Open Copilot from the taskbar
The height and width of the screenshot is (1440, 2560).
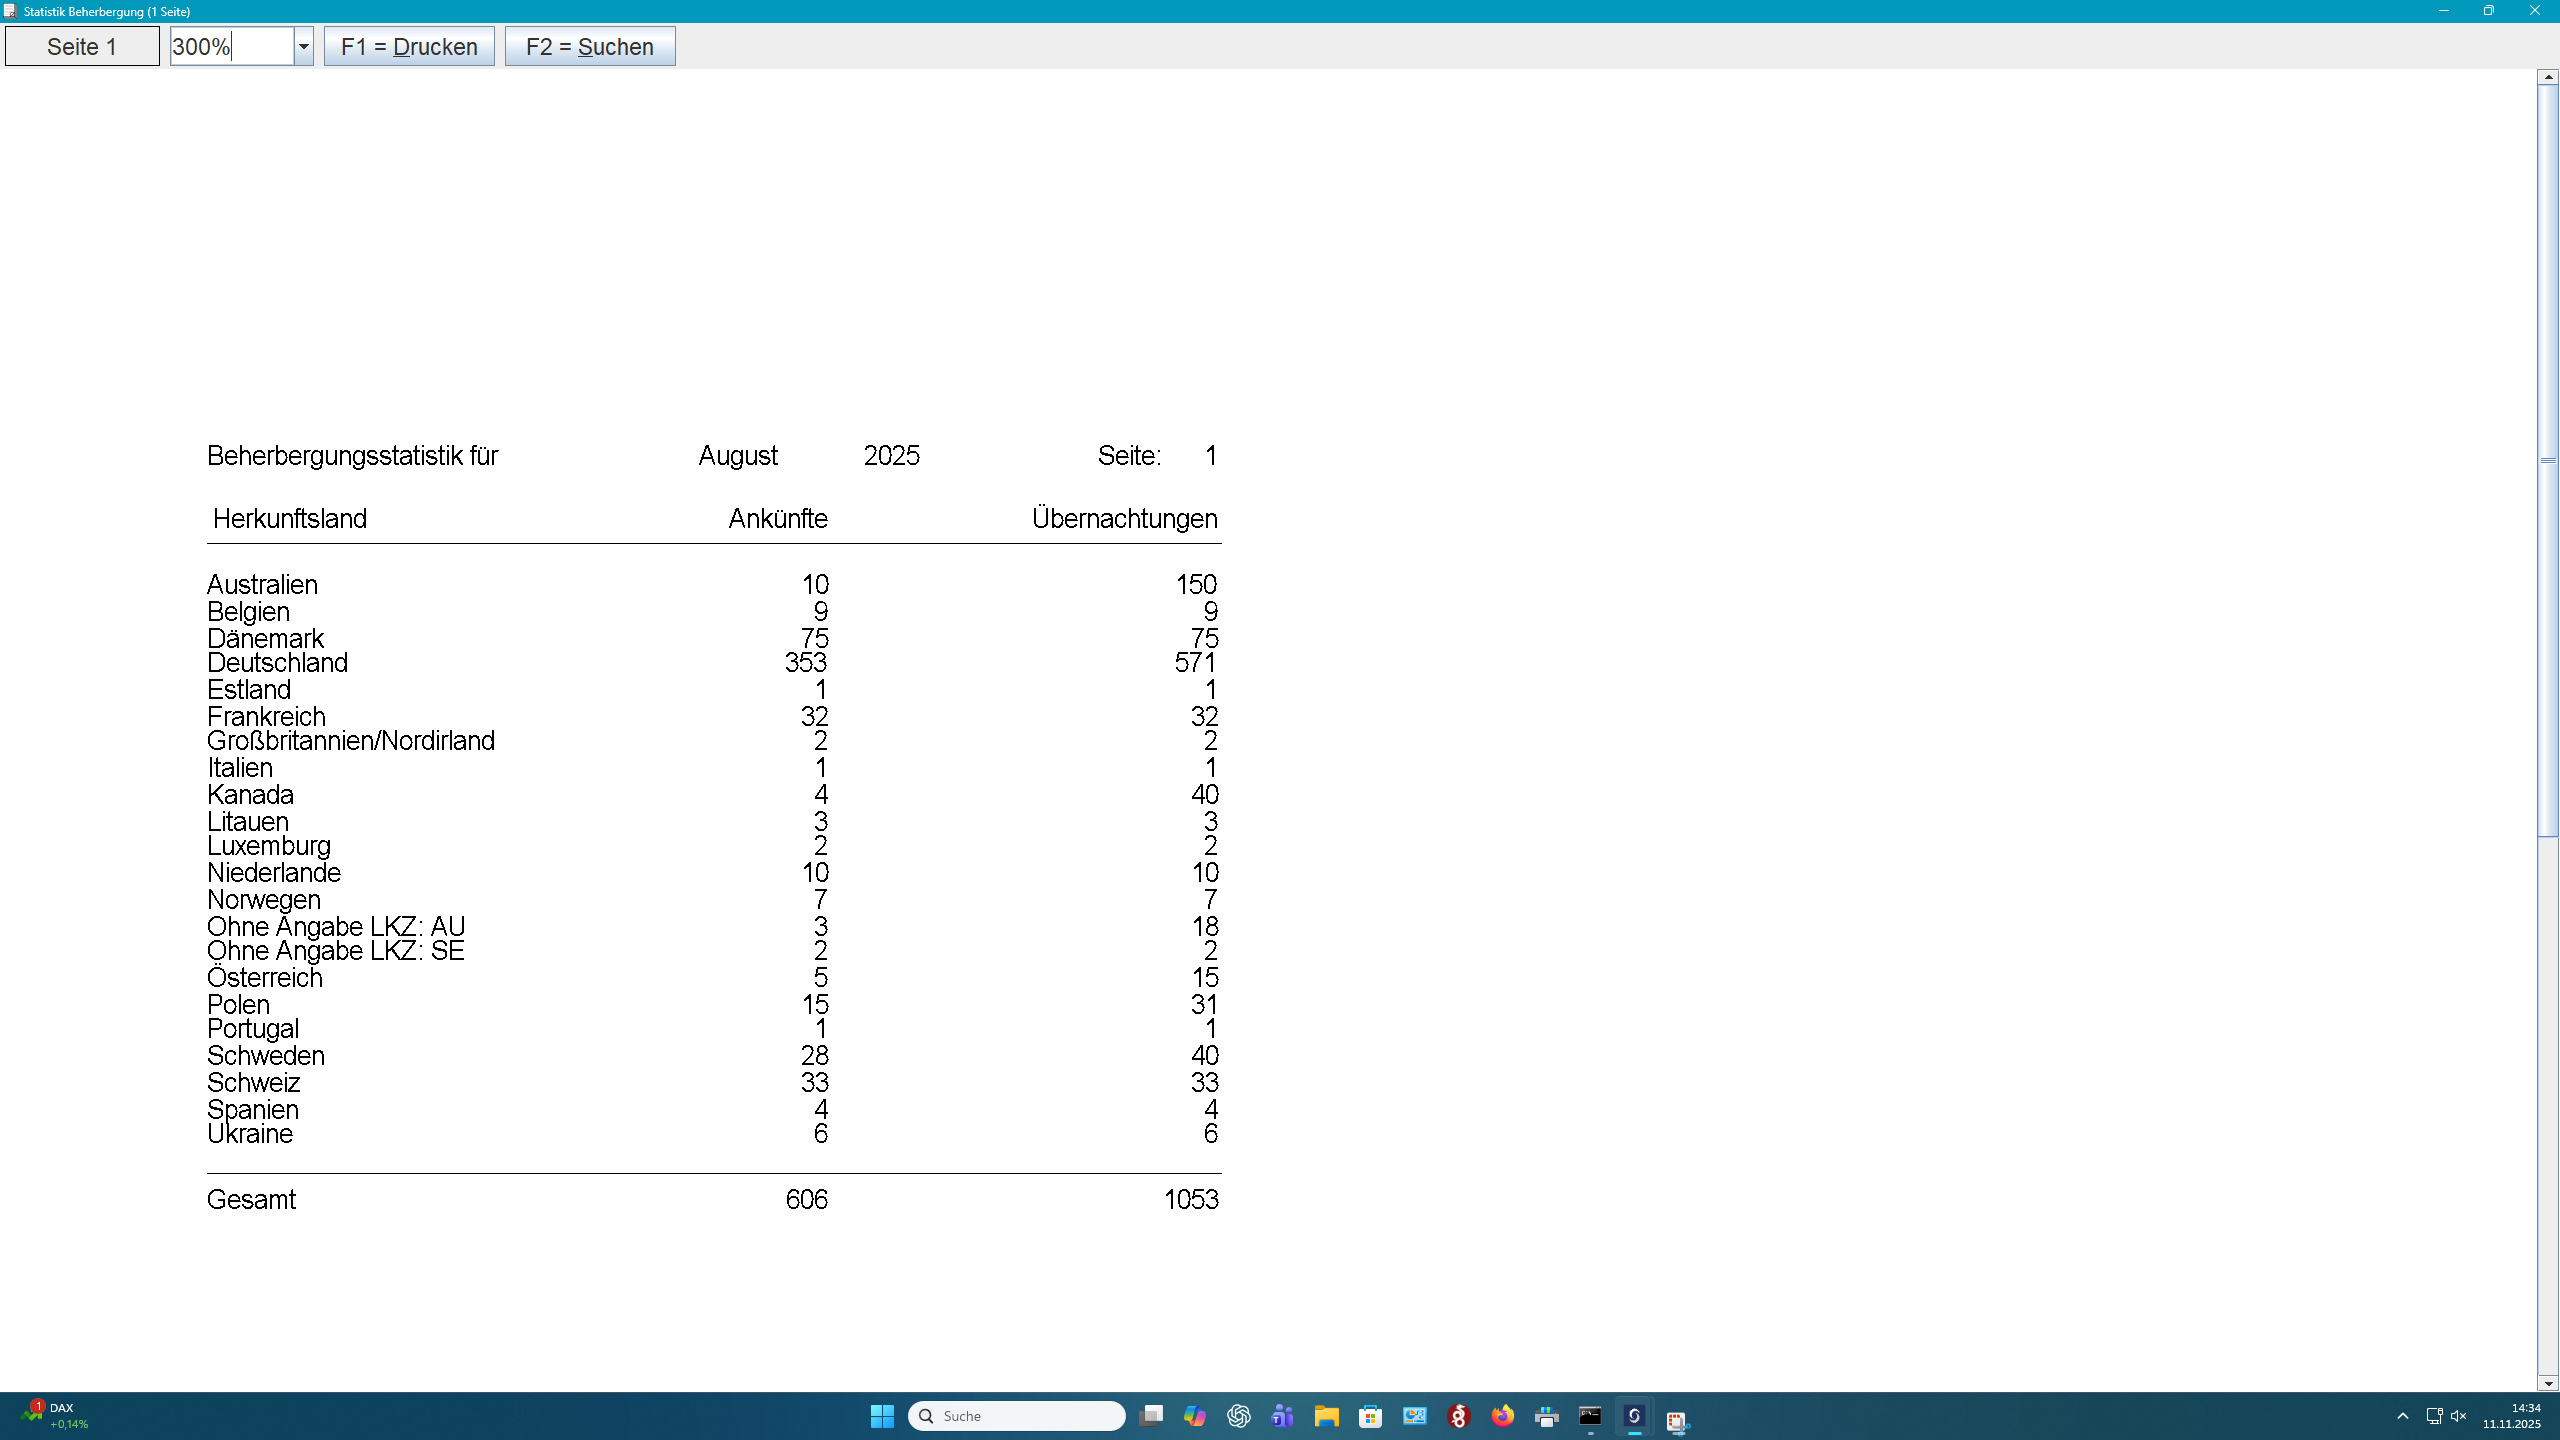[1196, 1417]
